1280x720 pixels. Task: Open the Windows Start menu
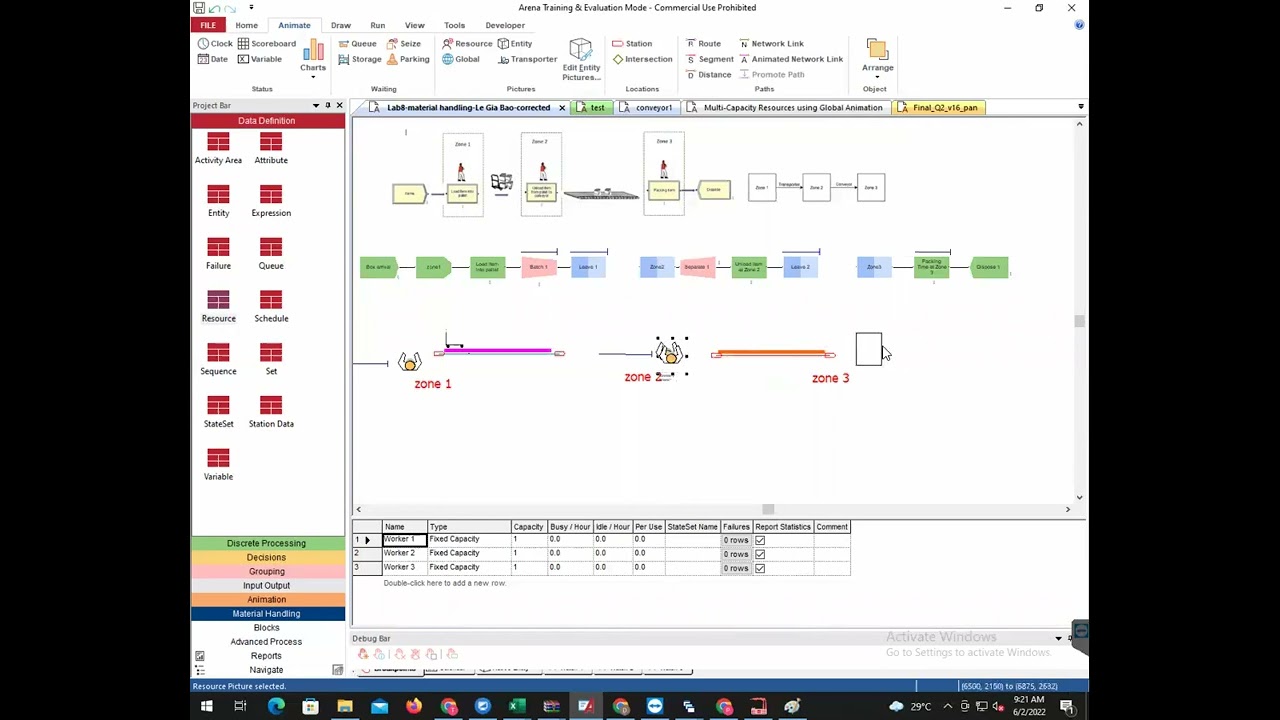tap(206, 707)
